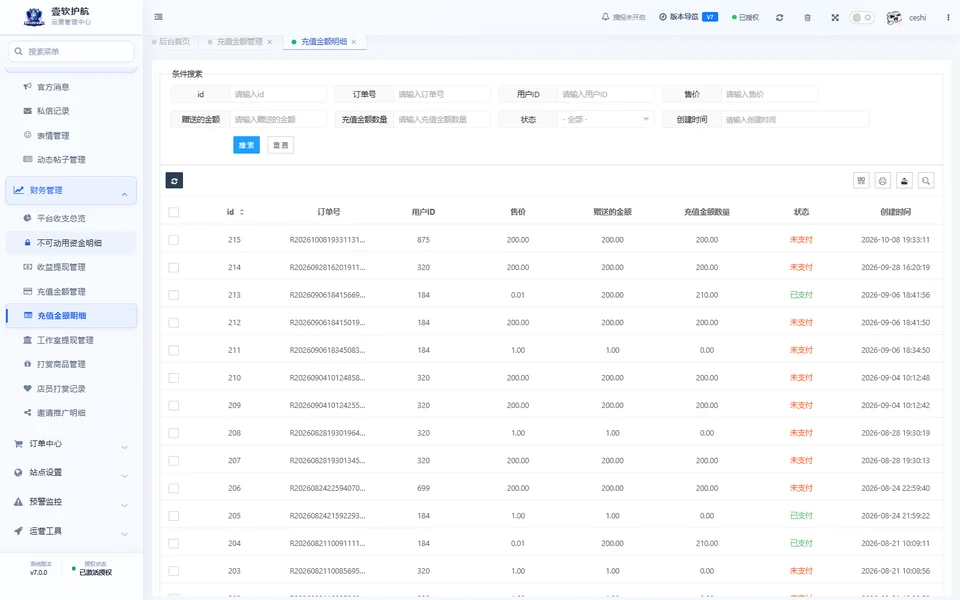Open 工作室提现管理 in the sidebar

[65, 340]
